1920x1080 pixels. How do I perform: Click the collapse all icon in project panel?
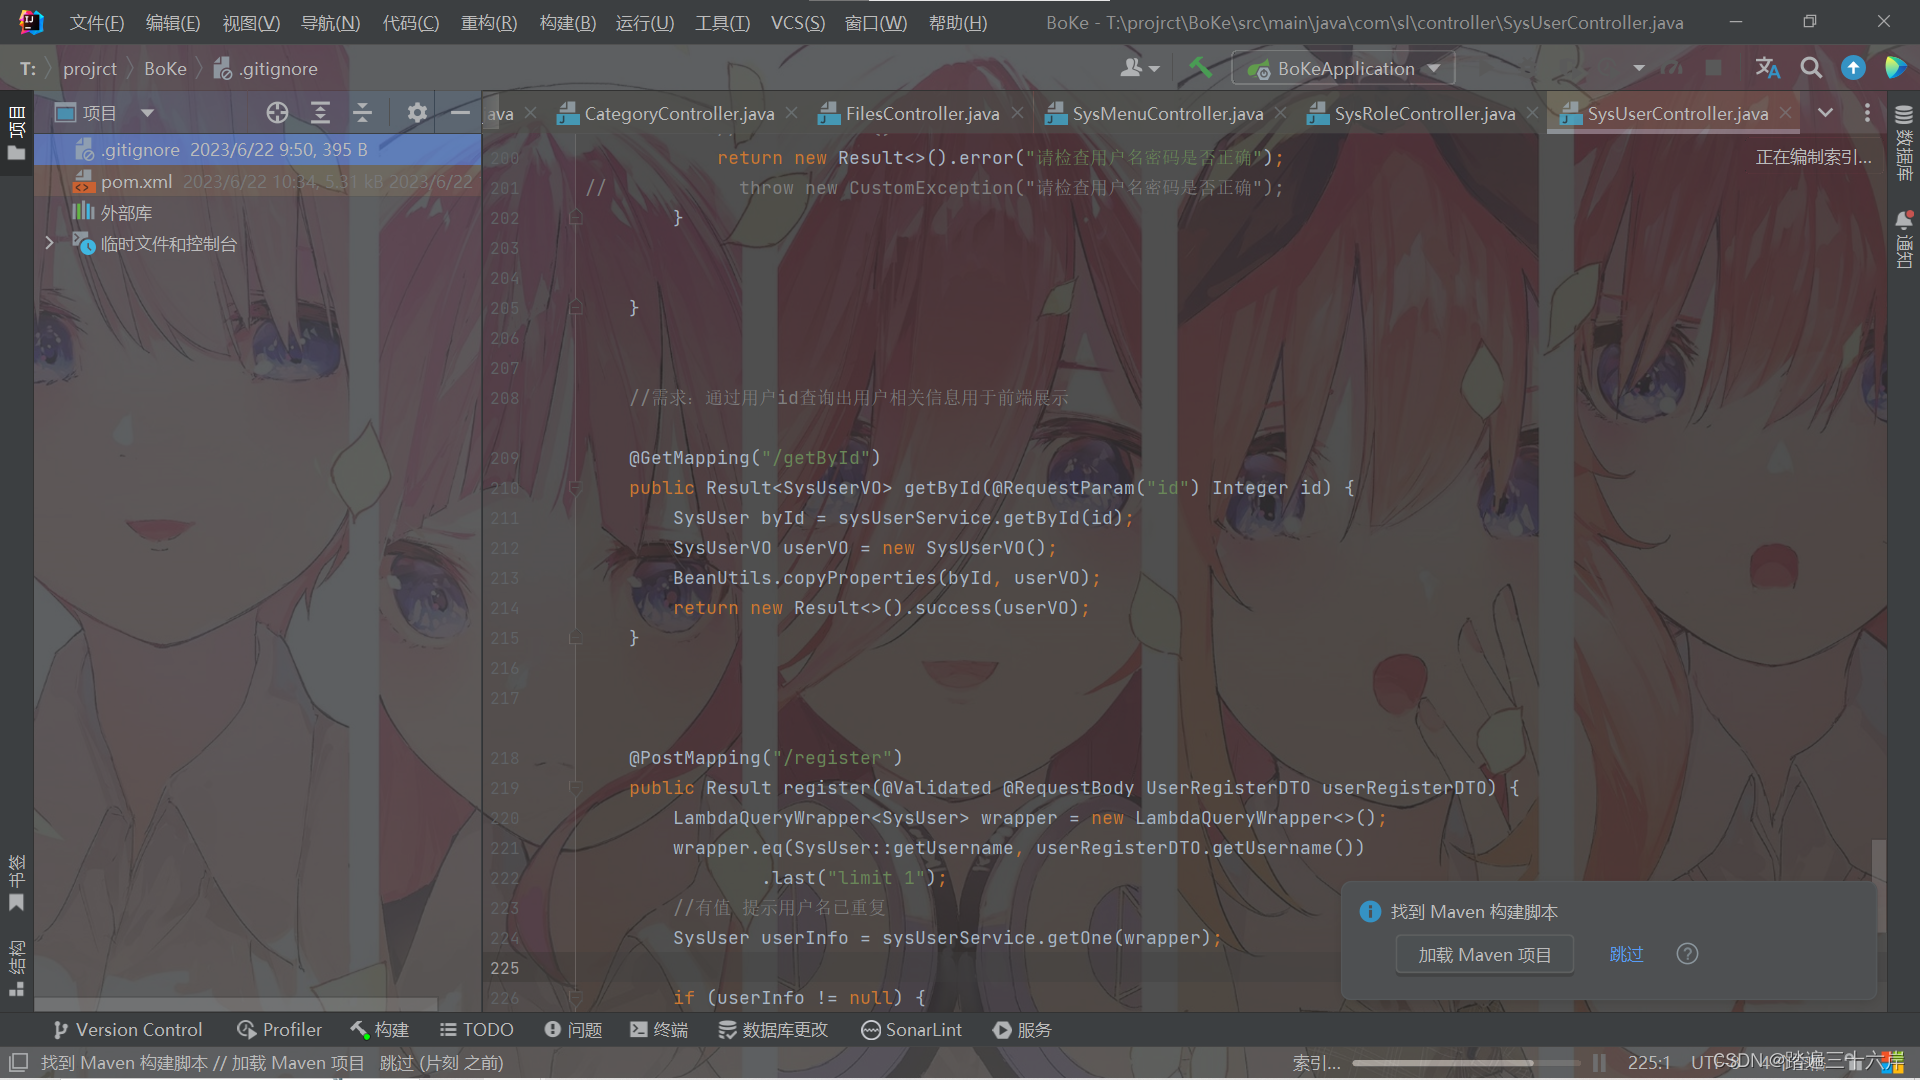(362, 113)
